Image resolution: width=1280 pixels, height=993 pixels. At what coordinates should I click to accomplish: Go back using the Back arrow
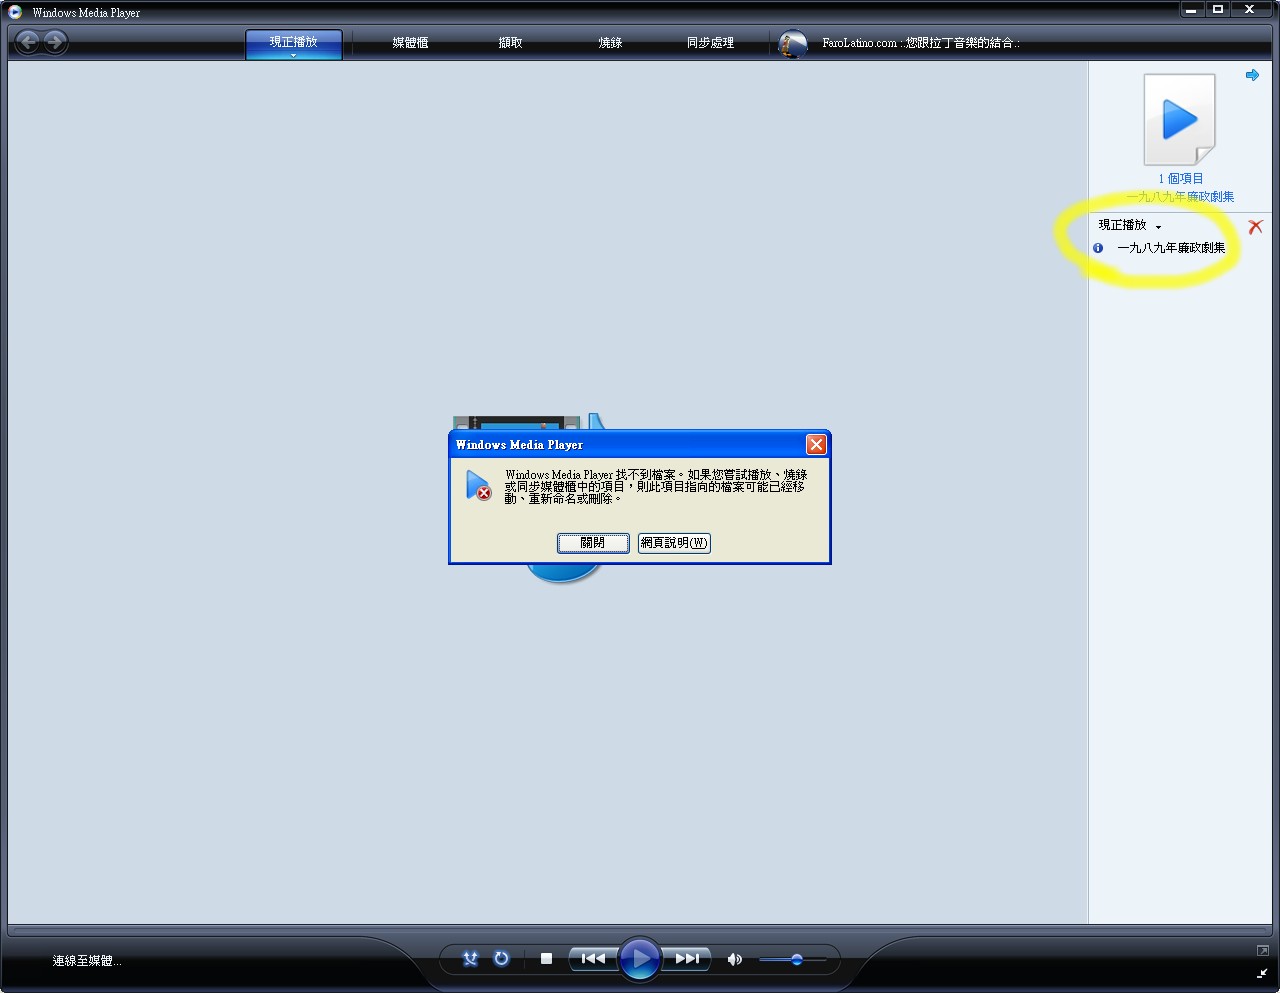point(28,42)
